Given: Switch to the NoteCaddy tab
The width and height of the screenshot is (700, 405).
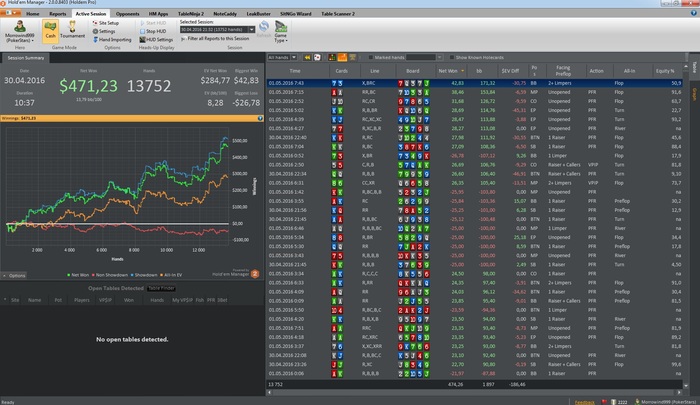Looking at the screenshot, I should (225, 14).
